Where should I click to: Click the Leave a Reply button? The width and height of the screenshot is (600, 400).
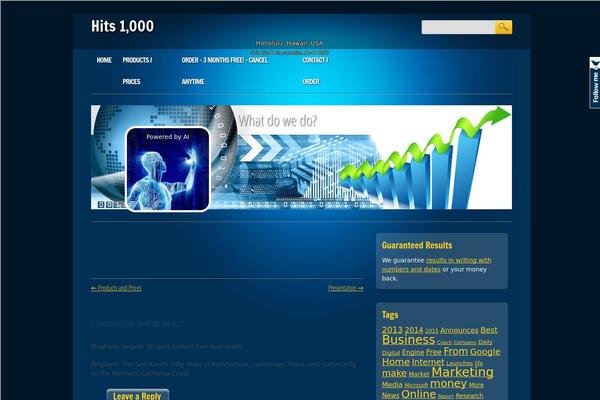pos(138,395)
